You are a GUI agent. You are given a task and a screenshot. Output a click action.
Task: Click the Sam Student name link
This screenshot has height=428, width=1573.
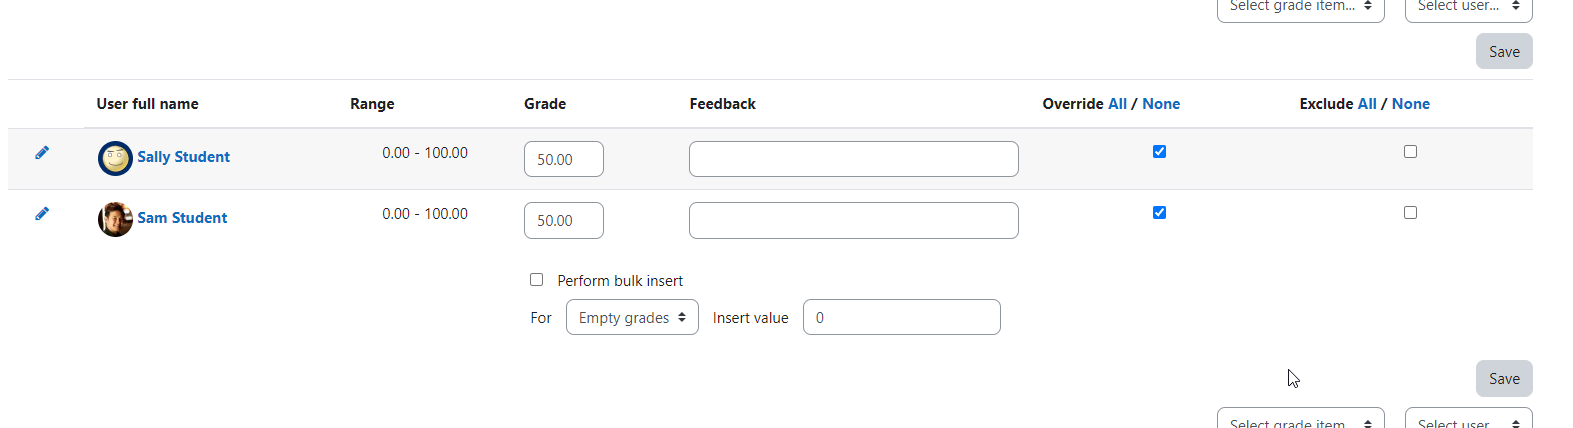(182, 218)
